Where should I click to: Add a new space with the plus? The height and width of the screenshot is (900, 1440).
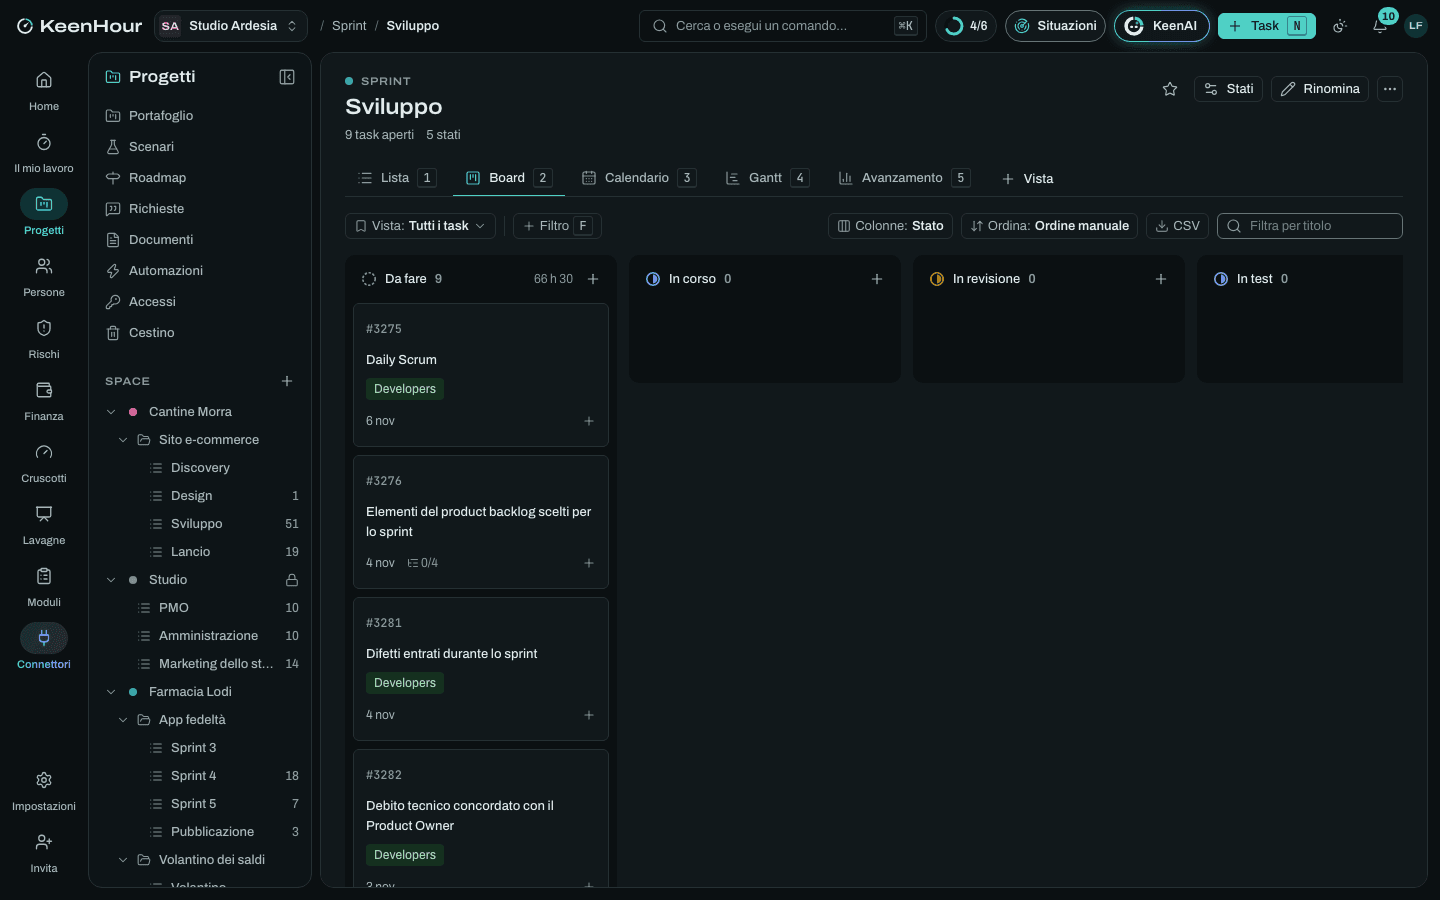pos(287,381)
